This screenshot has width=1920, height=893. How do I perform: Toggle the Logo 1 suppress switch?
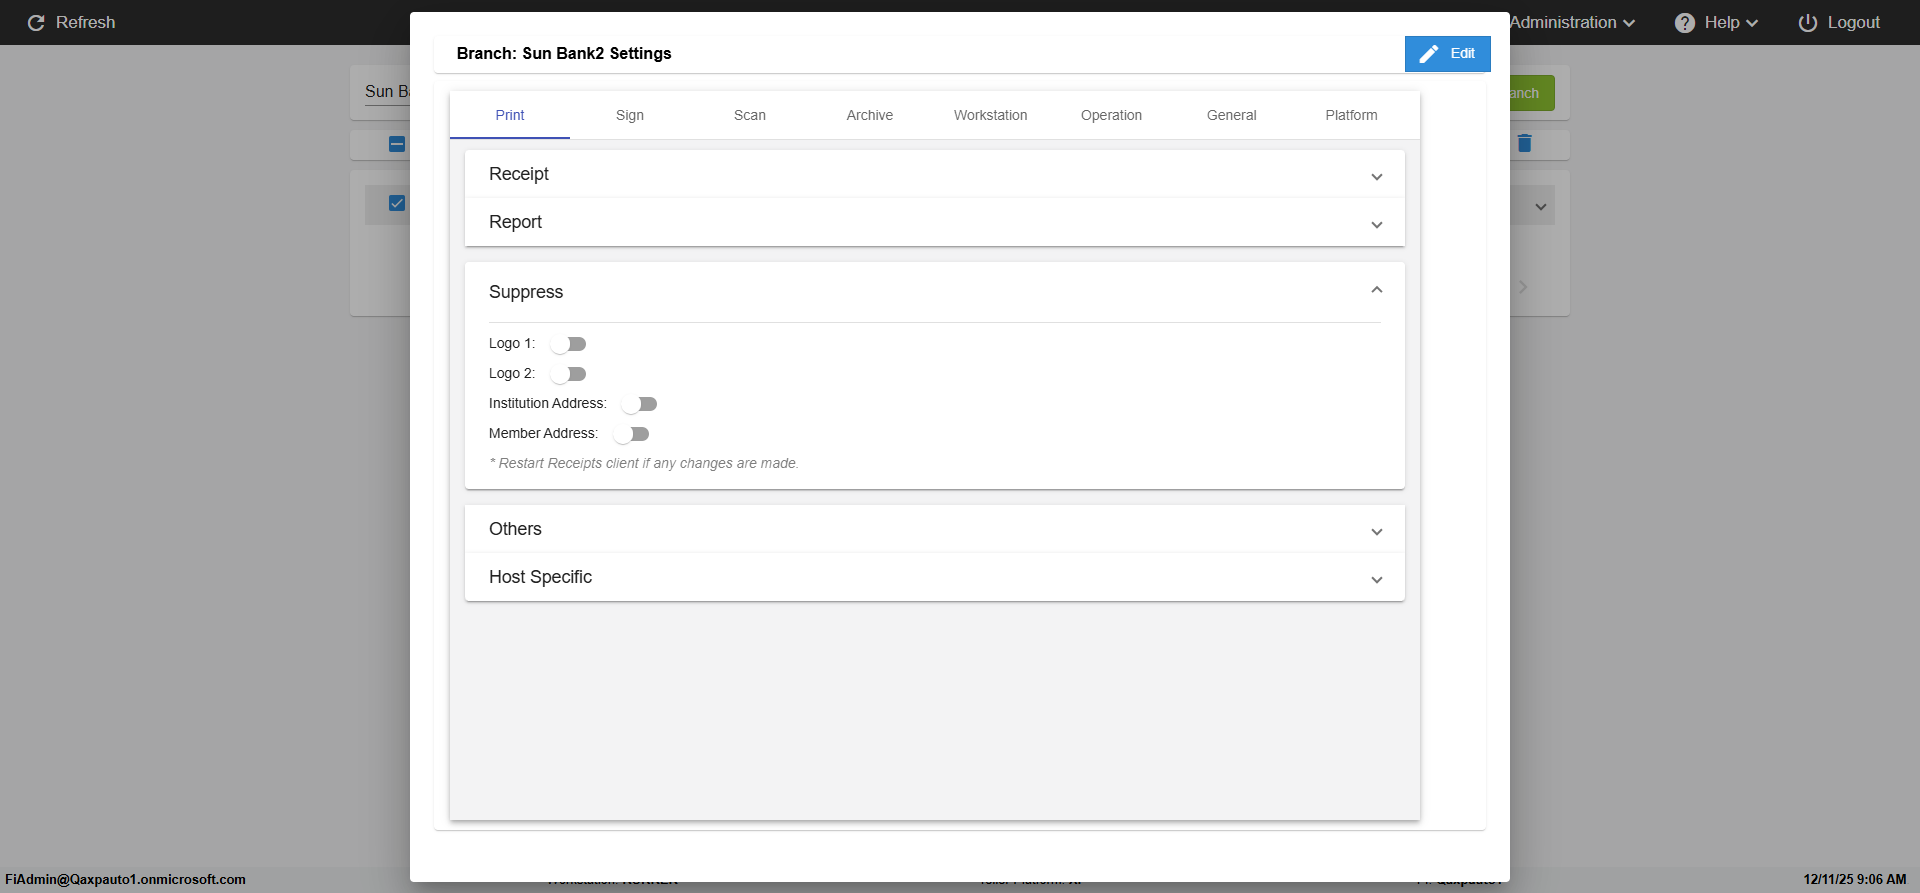568,344
